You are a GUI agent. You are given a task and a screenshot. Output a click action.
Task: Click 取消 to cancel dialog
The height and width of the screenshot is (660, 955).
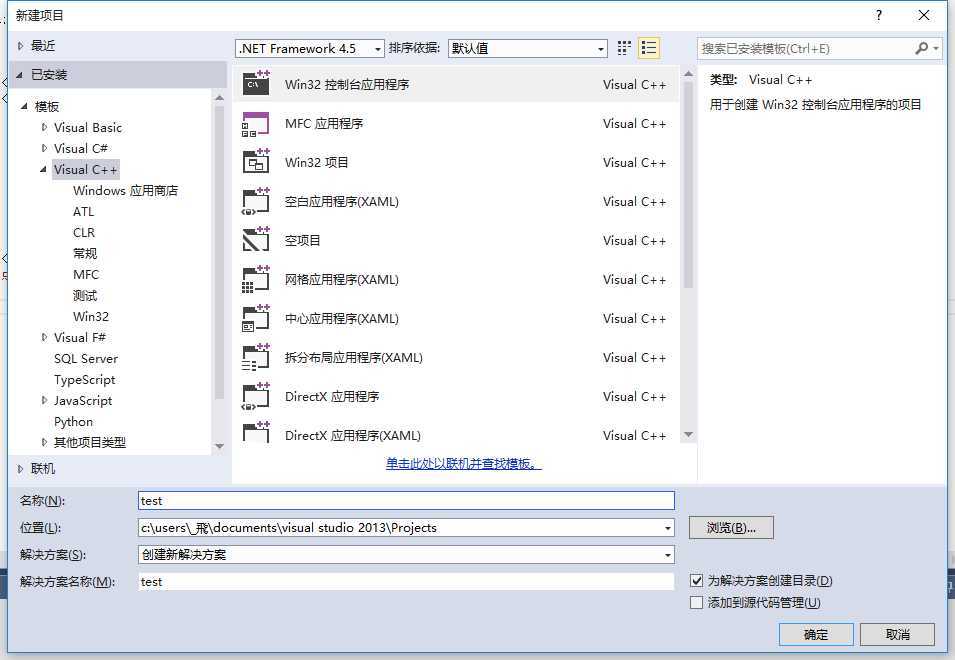point(898,634)
